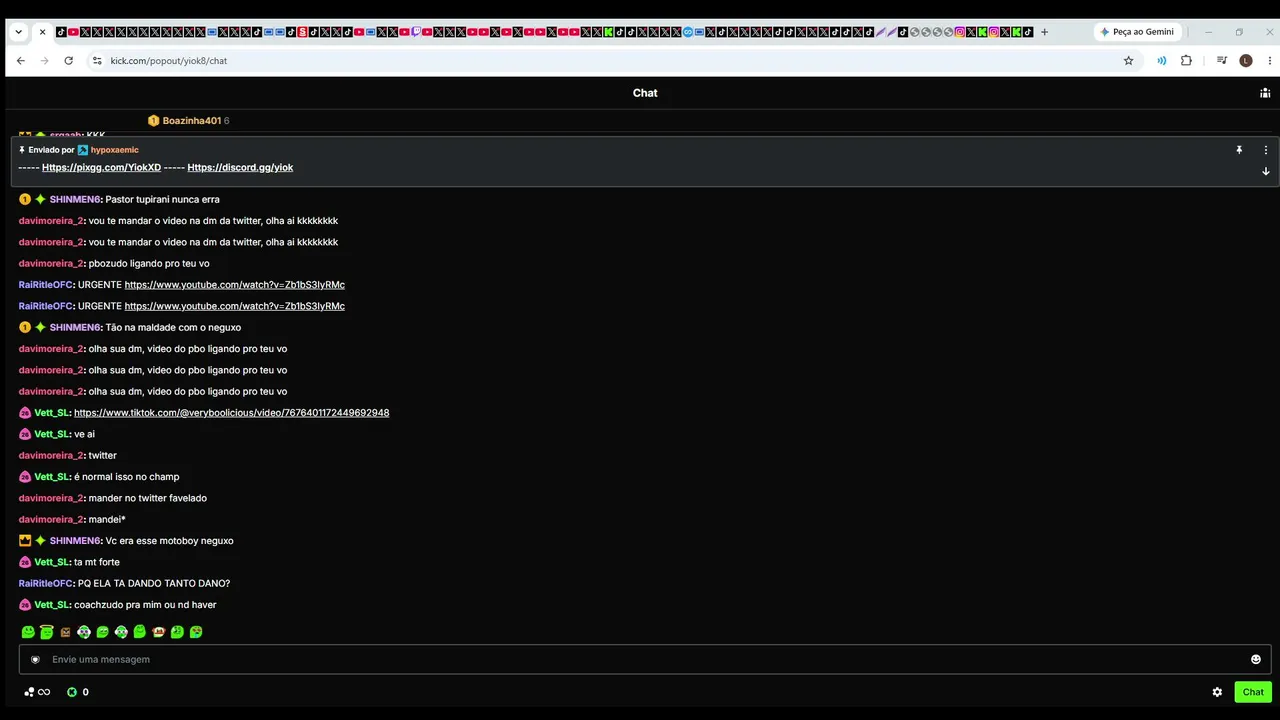Open the tab search dropdown chevron
Viewport: 1280px width, 720px height.
point(18,32)
